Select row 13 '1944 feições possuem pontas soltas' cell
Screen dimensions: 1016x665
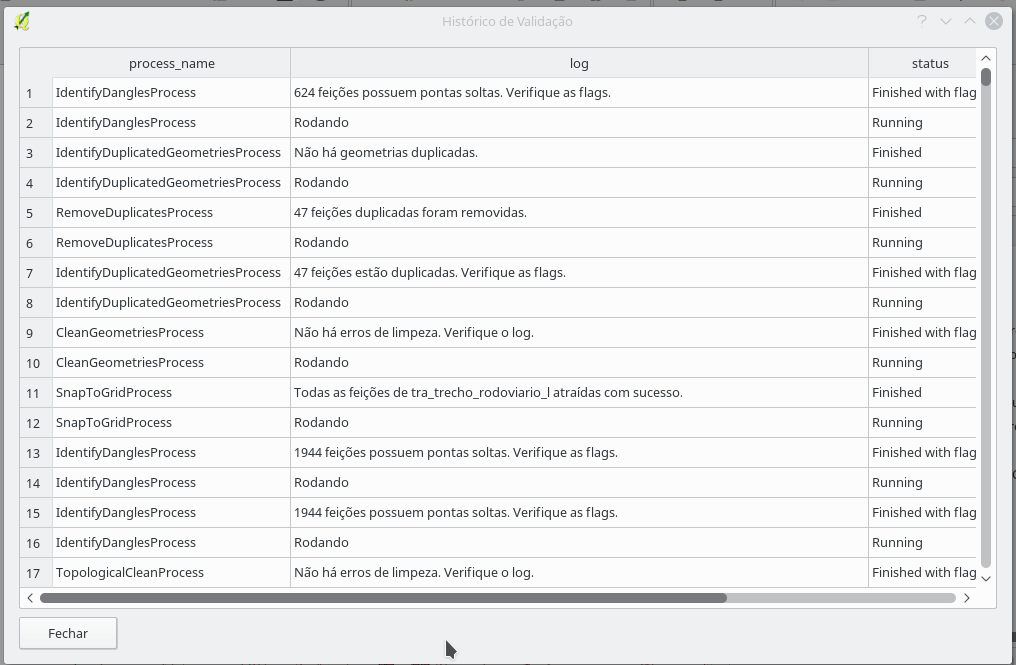point(579,452)
